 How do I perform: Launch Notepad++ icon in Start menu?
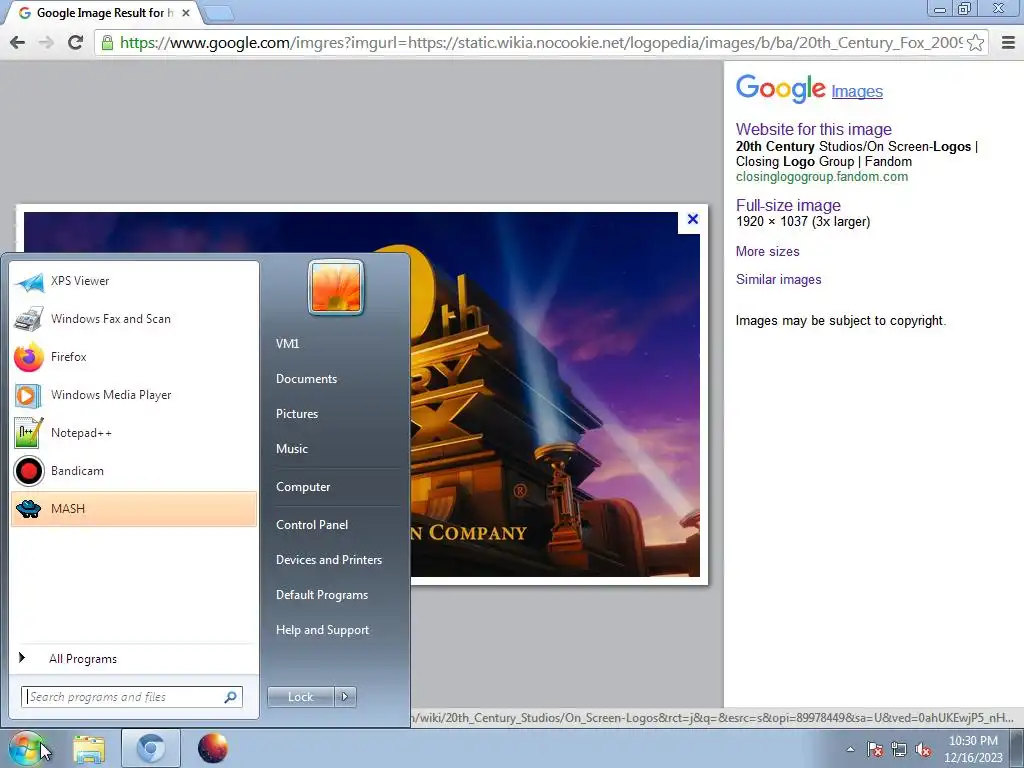click(29, 433)
